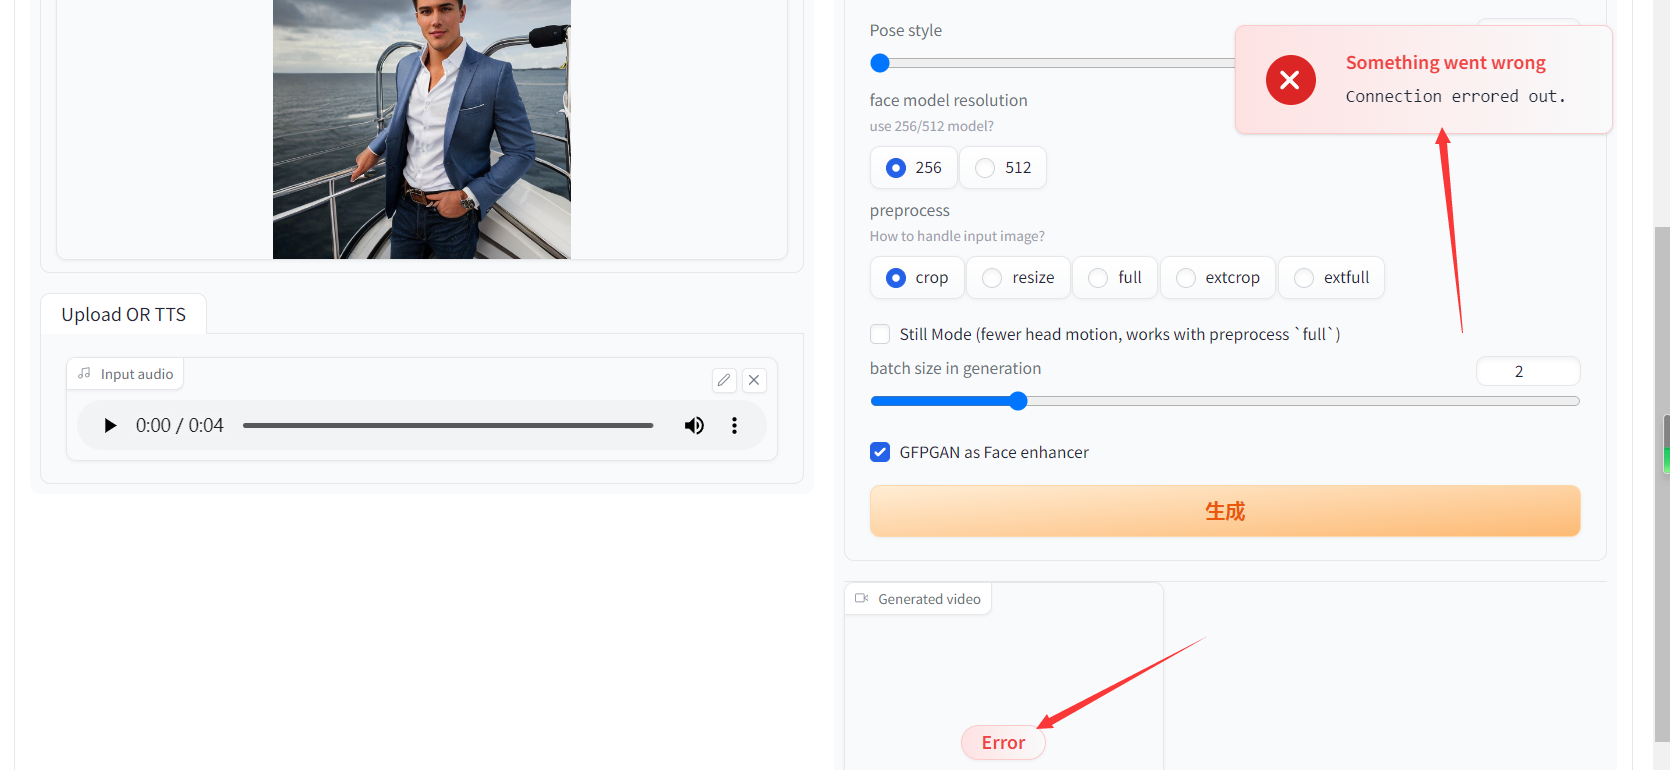
Task: Select the 256 face model resolution
Action: point(914,168)
